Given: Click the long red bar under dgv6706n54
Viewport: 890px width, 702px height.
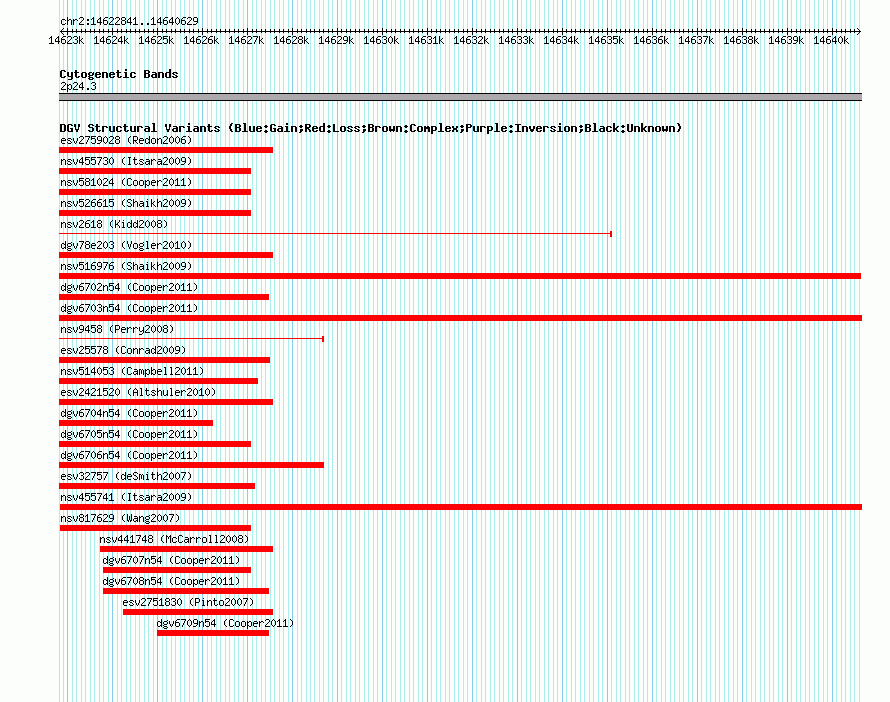Looking at the screenshot, I should coord(191,465).
